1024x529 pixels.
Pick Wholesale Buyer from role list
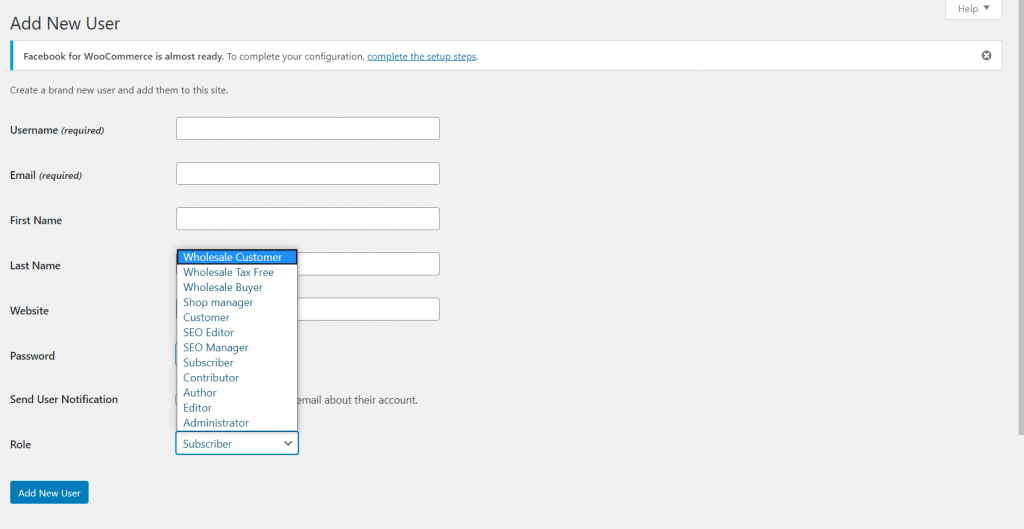click(237, 287)
